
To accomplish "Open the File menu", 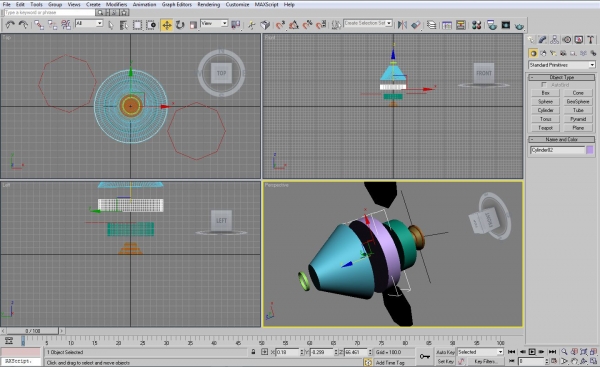I will click(x=7, y=5).
